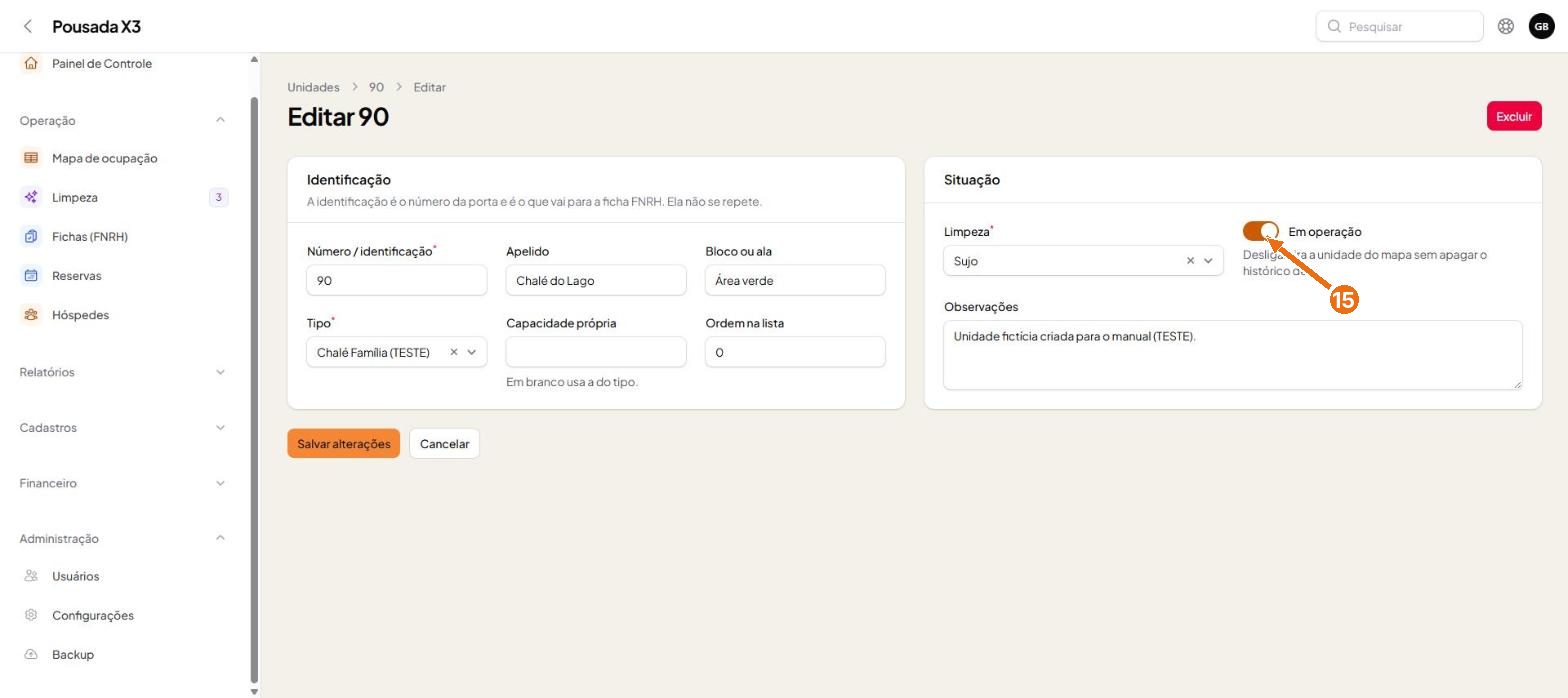
Task: Open the Painel de Controle home icon
Action: pyautogui.click(x=31, y=63)
